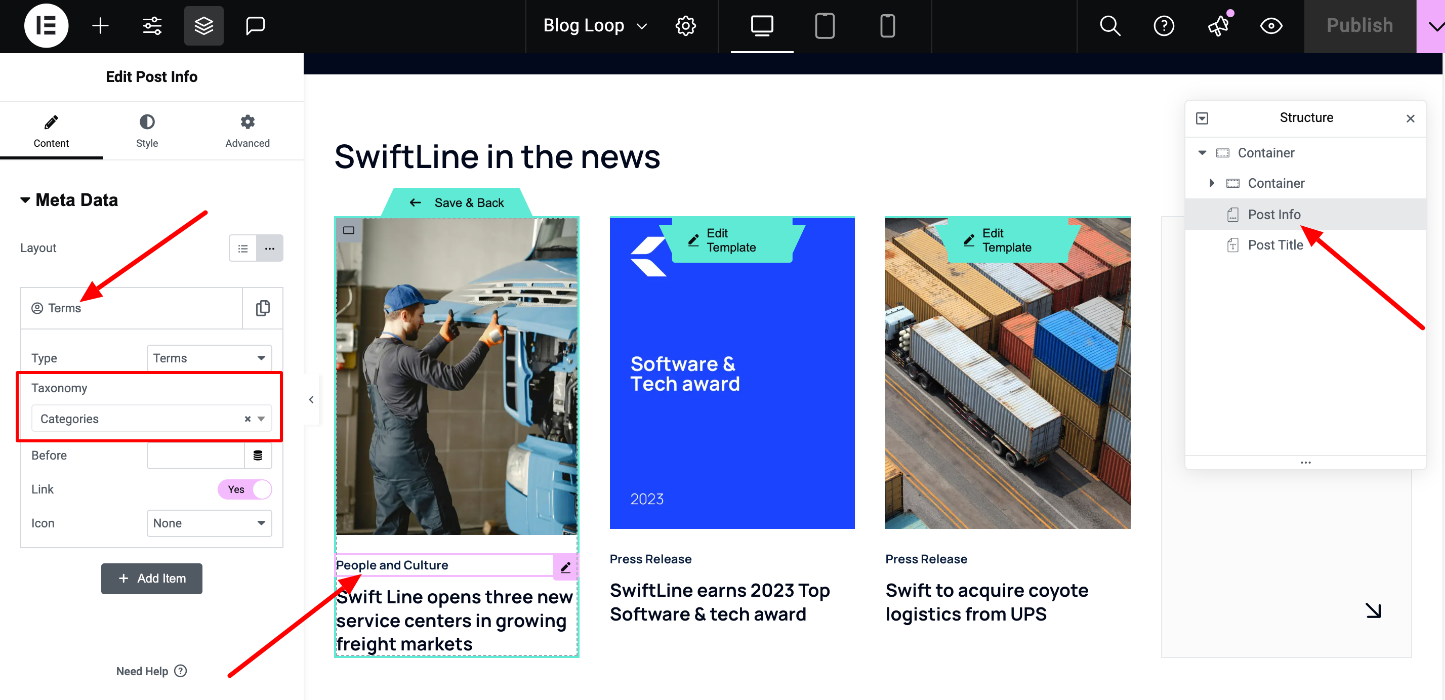Select container handle on first post
This screenshot has height=700, width=1445.
click(x=348, y=230)
